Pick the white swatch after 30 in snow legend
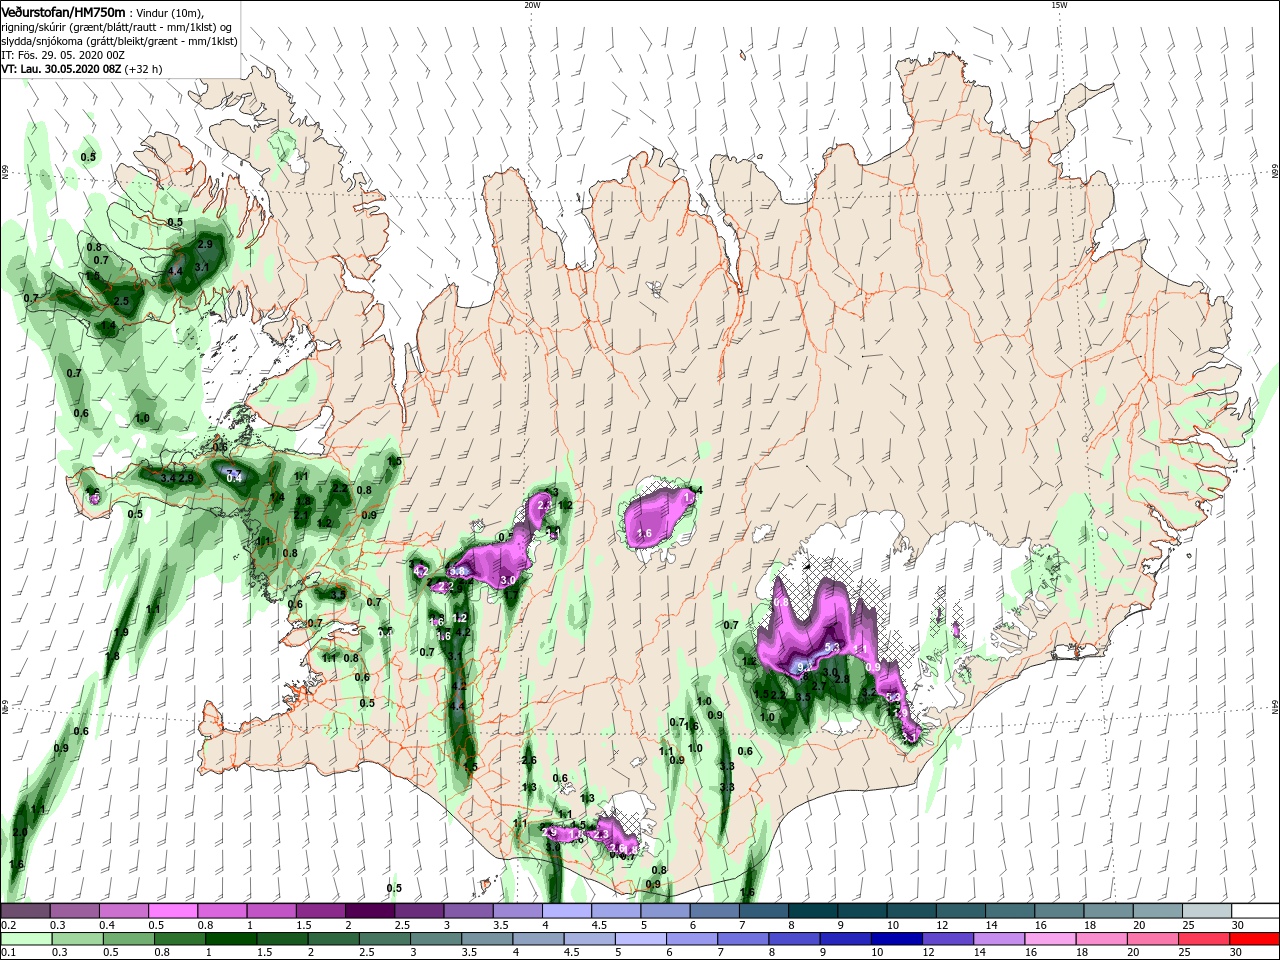This screenshot has width=1280, height=960. [x=1255, y=911]
